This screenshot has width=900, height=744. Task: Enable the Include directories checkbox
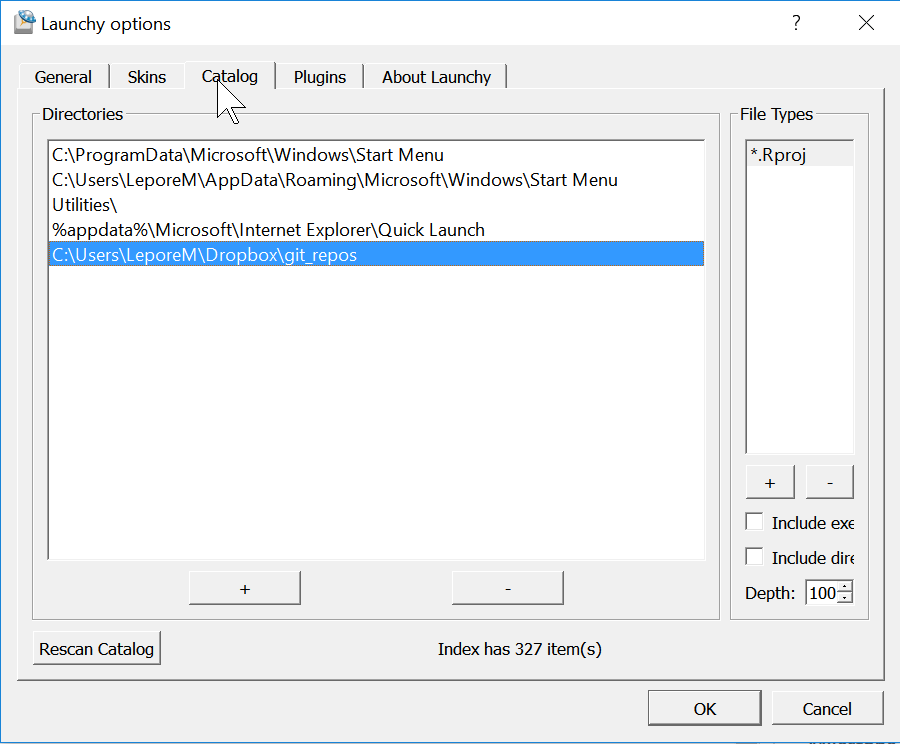755,556
